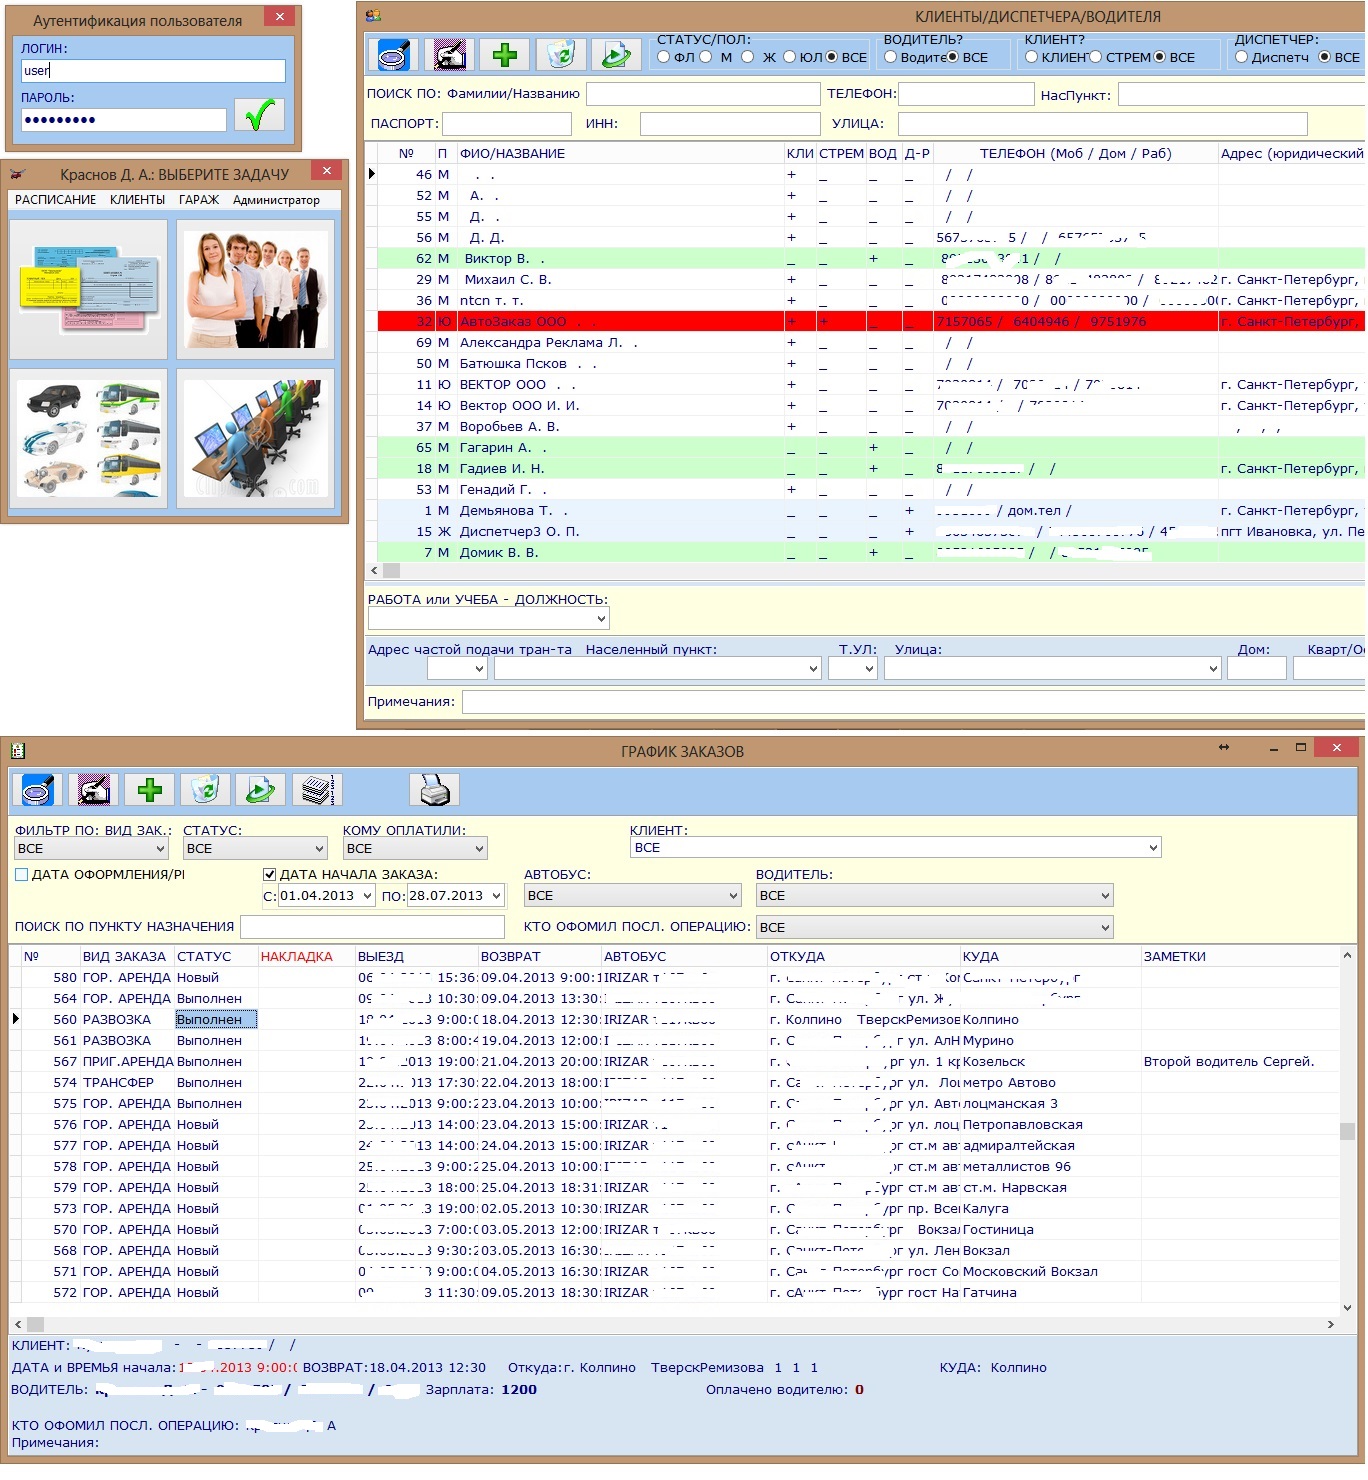Click the НАКЛАДКА column header in orders
This screenshot has width=1368, height=1480.
pyautogui.click(x=306, y=957)
